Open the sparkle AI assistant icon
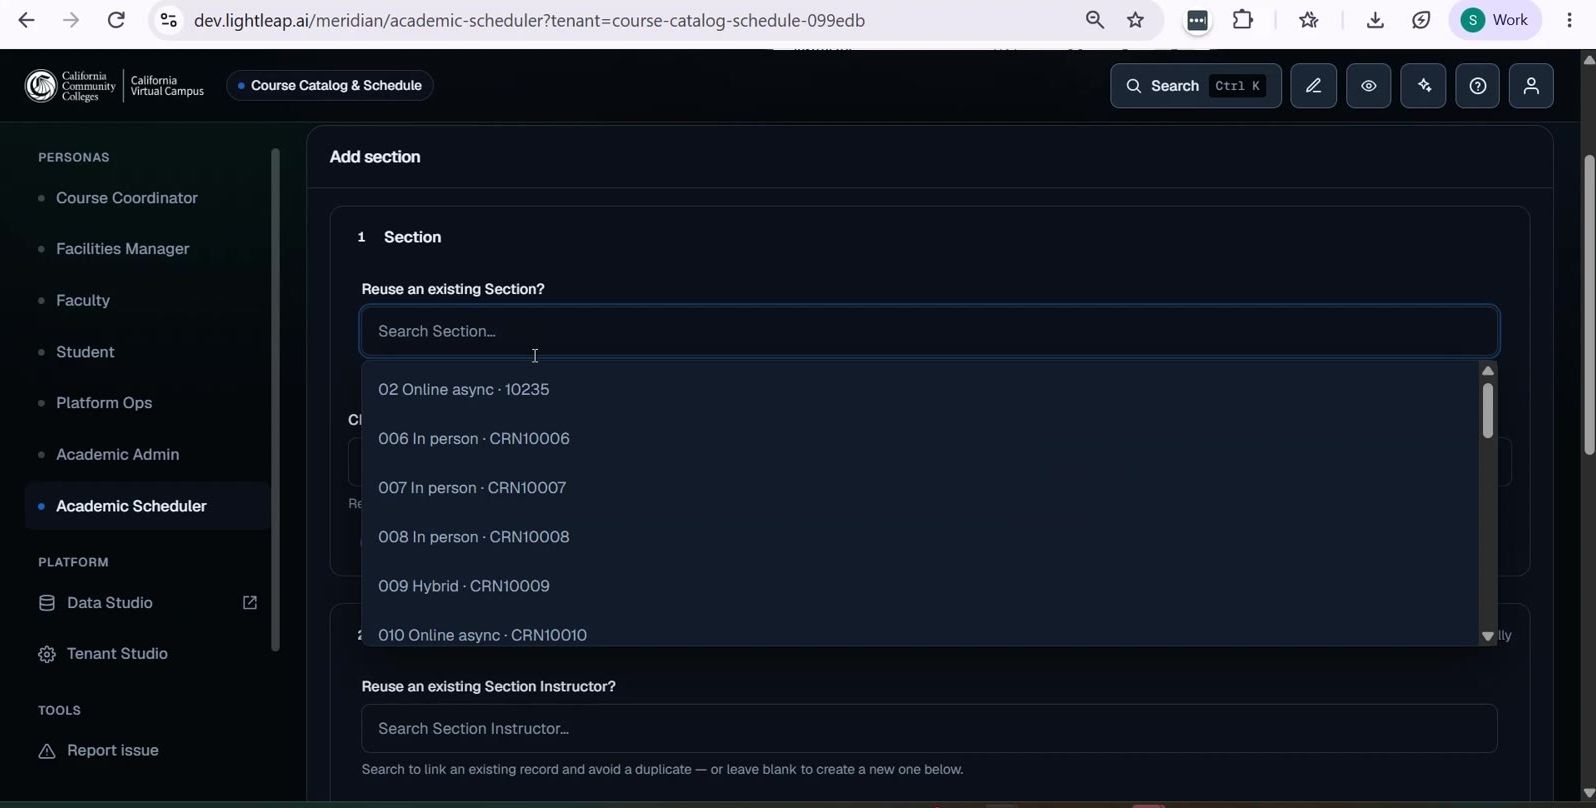This screenshot has width=1596, height=808. (x=1423, y=86)
